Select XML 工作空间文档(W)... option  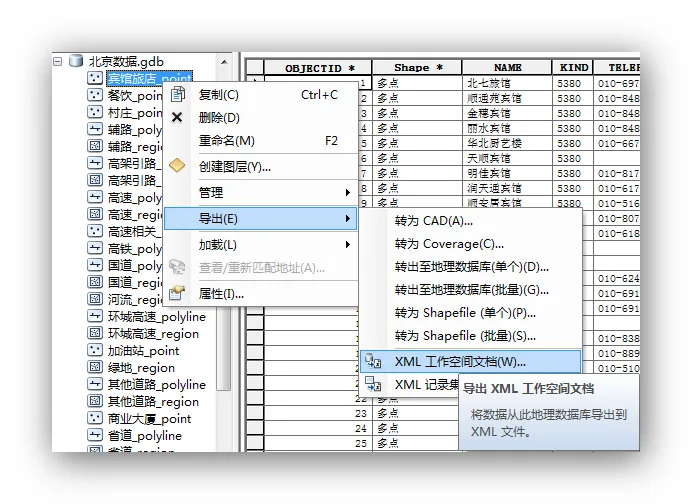470,361
